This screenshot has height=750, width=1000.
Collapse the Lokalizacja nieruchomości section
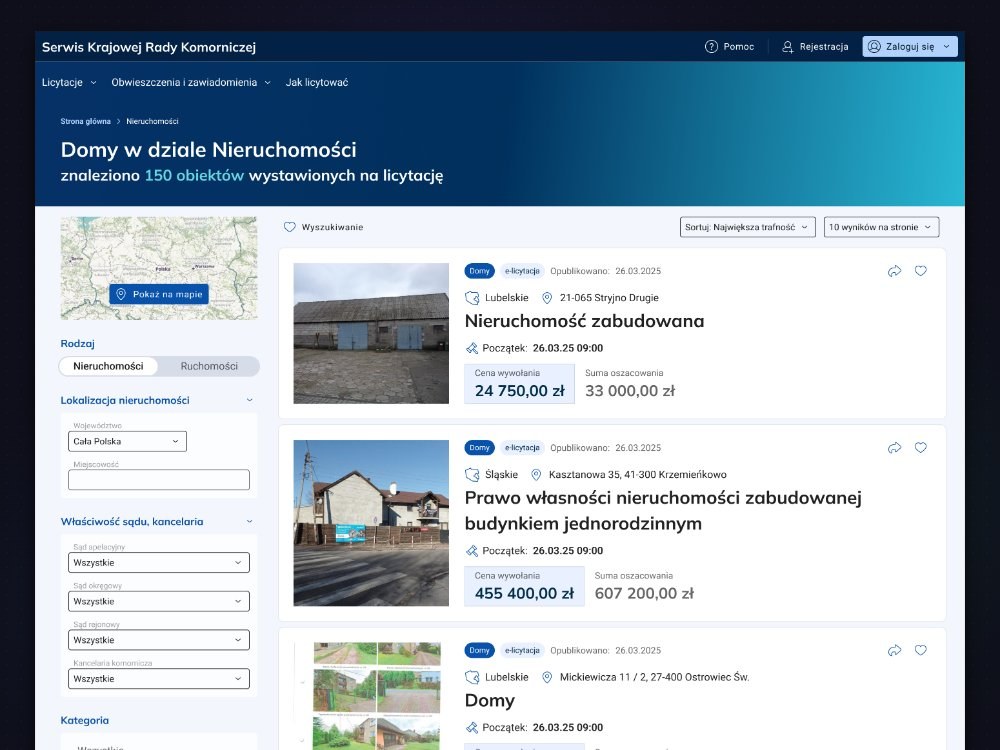click(x=249, y=401)
